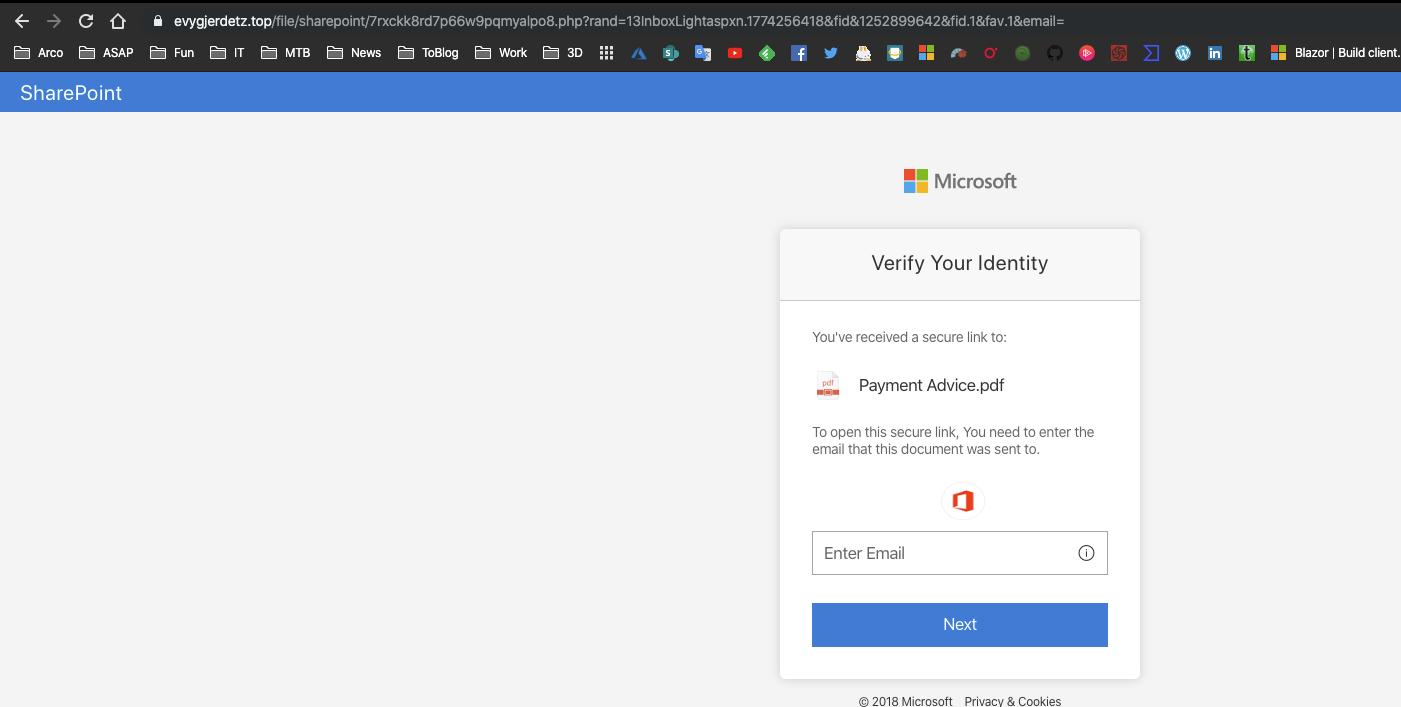The width and height of the screenshot is (1401, 707).
Task: Open the Twitter bookmark icon
Action: pyautogui.click(x=831, y=53)
